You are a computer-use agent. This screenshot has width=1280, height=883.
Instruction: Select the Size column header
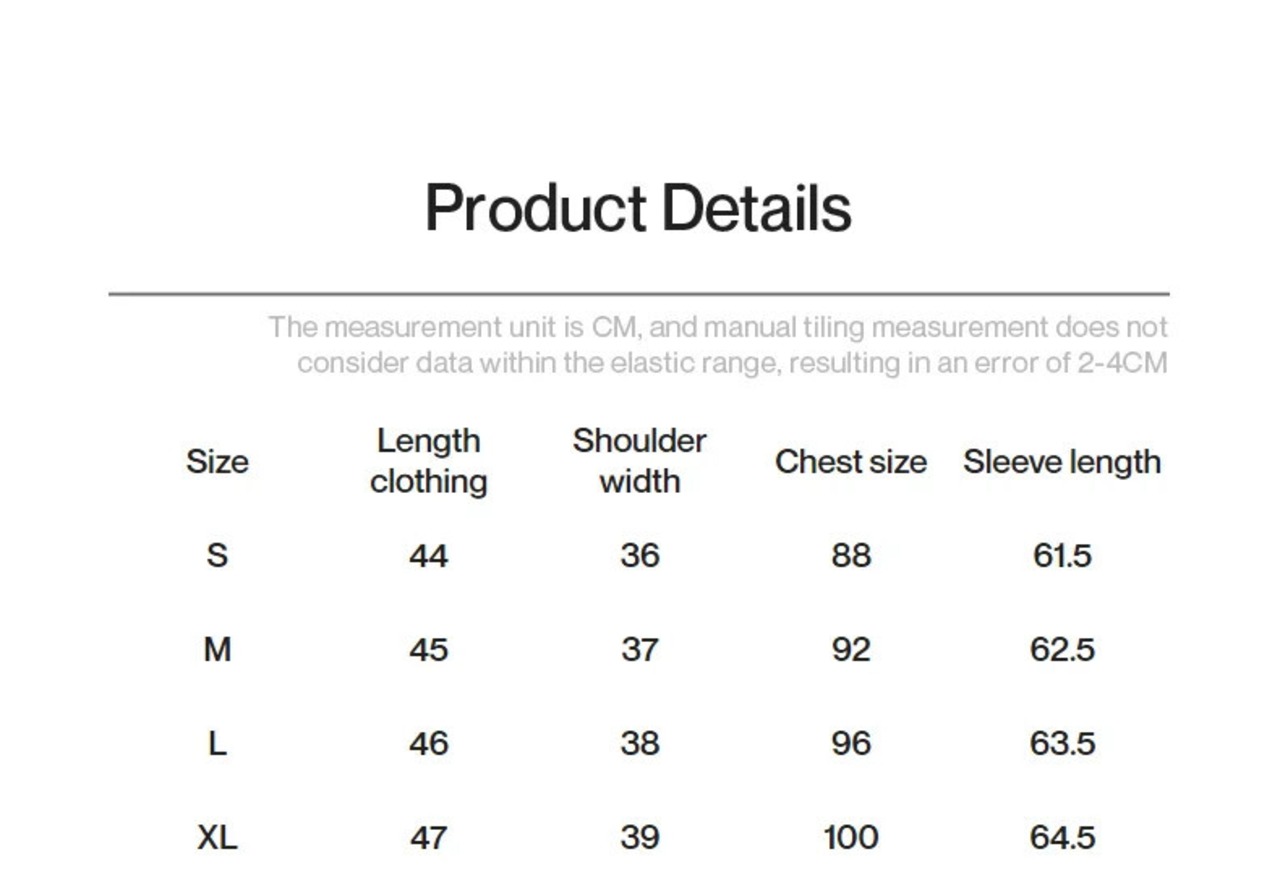(217, 462)
